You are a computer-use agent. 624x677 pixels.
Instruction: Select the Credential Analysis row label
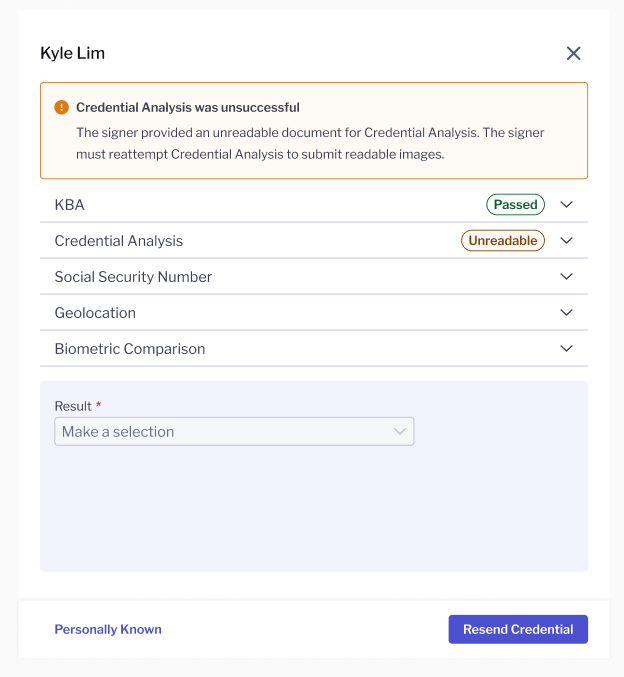point(119,241)
